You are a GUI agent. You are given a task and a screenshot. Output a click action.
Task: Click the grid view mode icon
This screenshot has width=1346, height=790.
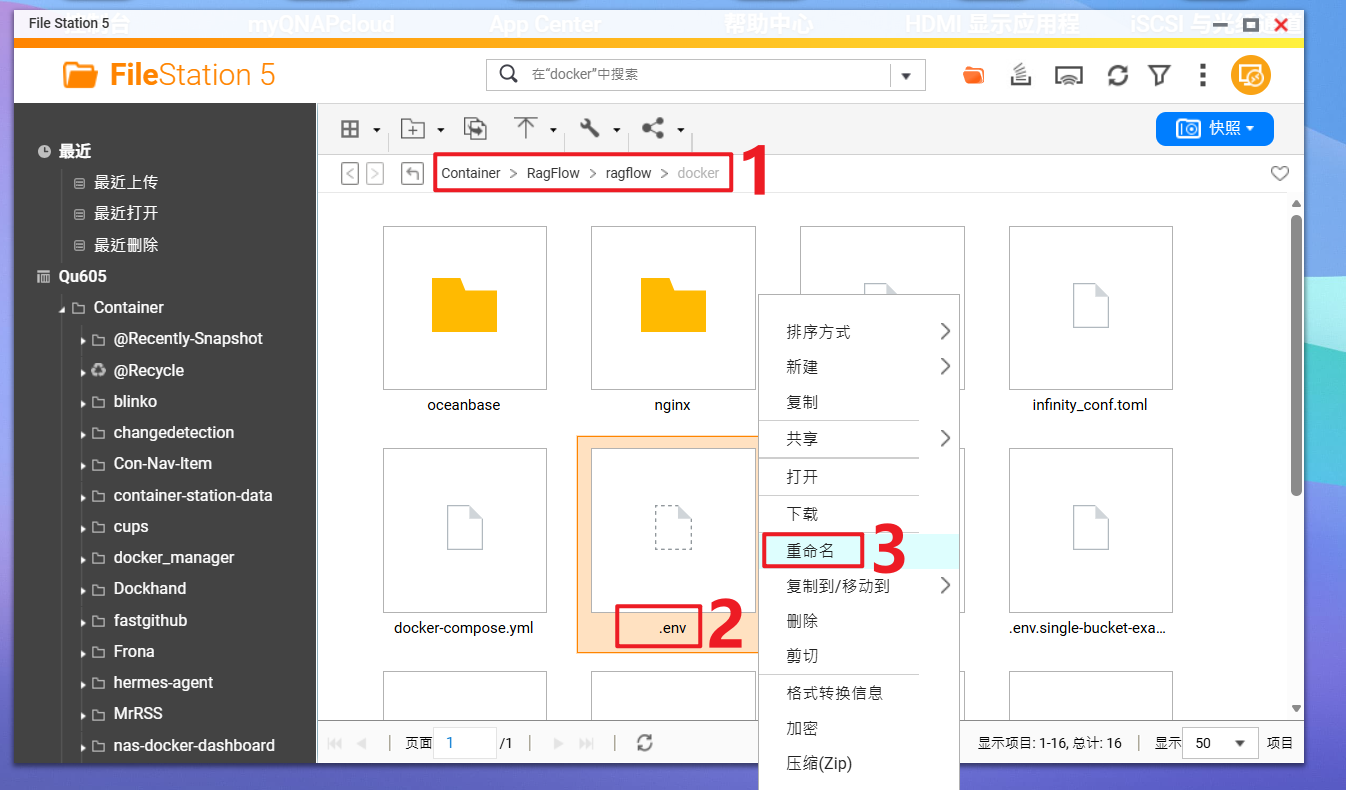350,129
